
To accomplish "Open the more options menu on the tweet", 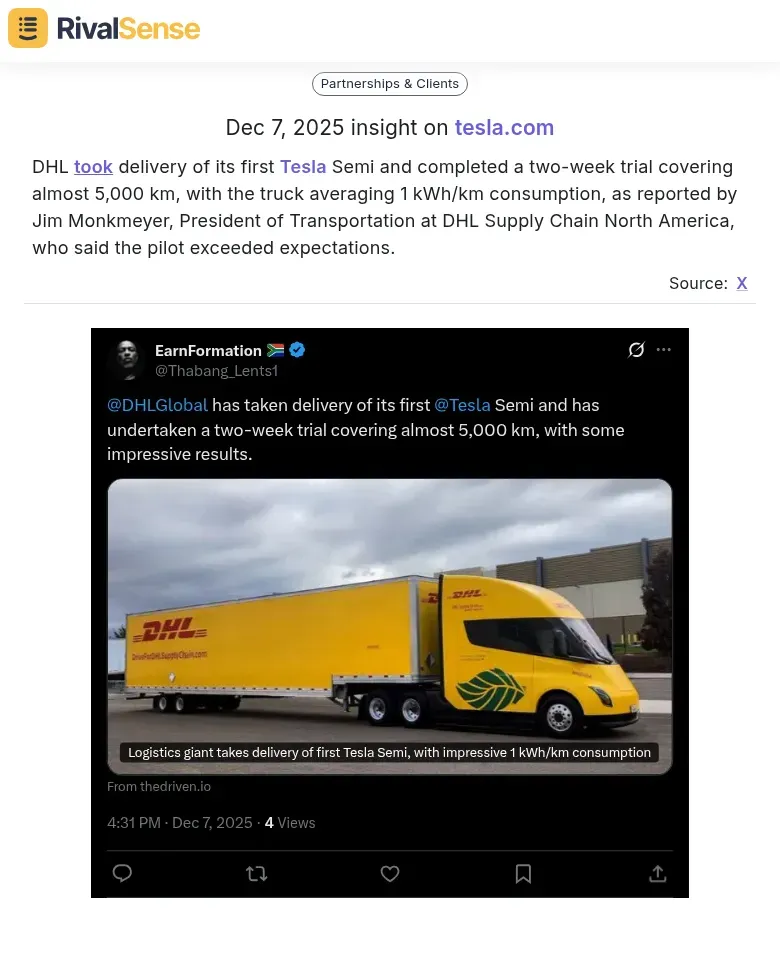I will click(663, 349).
